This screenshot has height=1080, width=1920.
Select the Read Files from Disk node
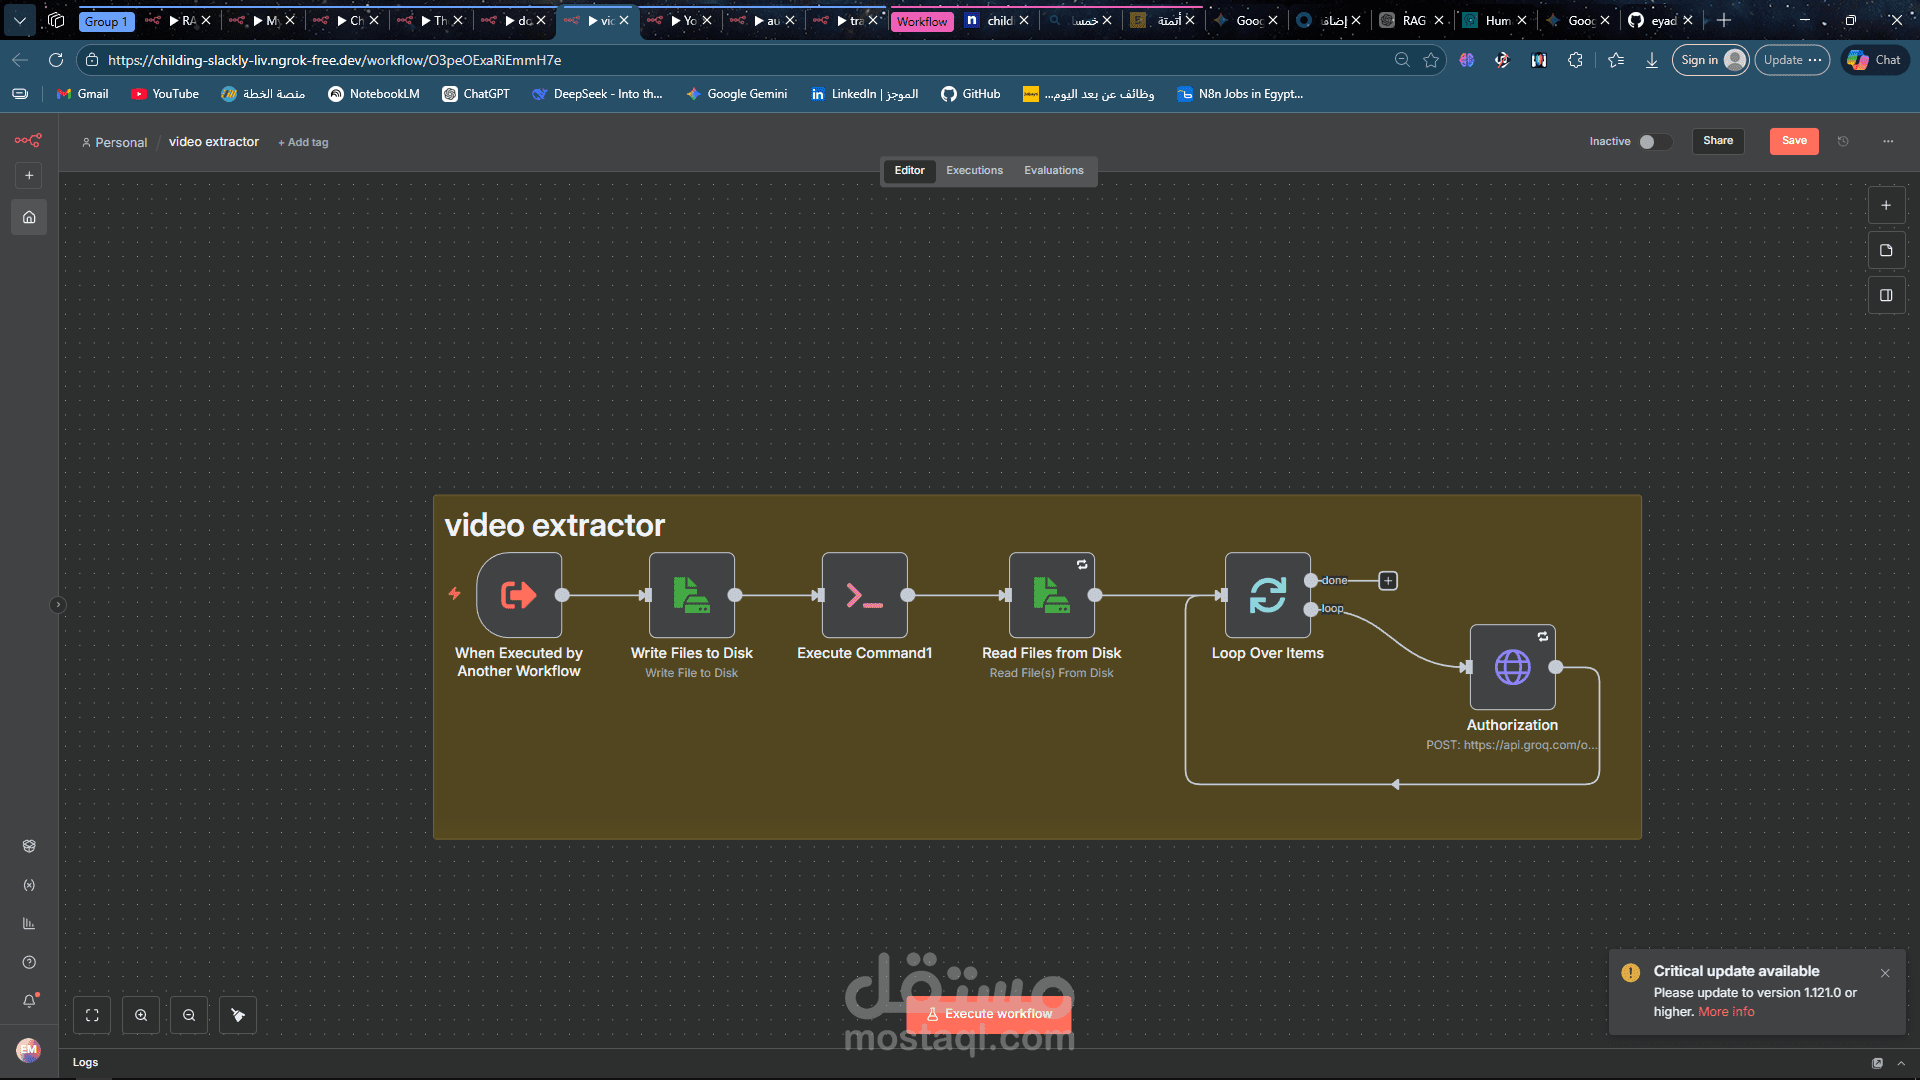pos(1051,595)
